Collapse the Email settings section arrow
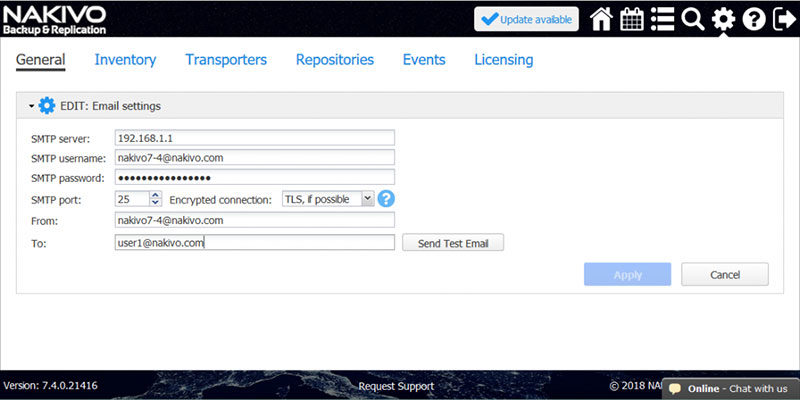The image size is (800, 400). (32, 106)
